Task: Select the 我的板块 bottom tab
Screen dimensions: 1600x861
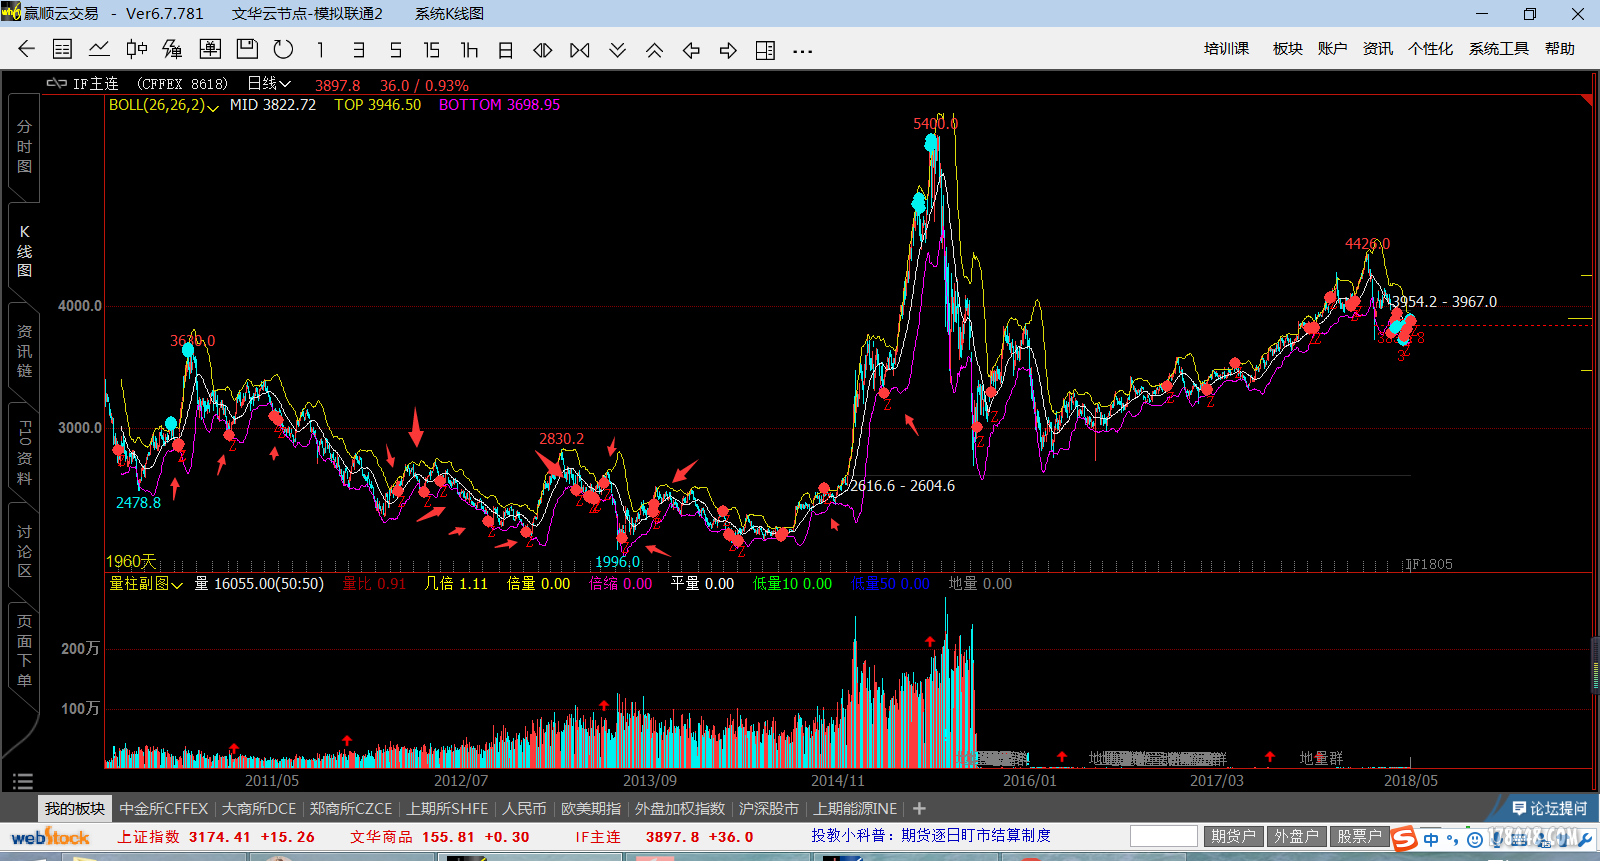Action: [x=75, y=808]
